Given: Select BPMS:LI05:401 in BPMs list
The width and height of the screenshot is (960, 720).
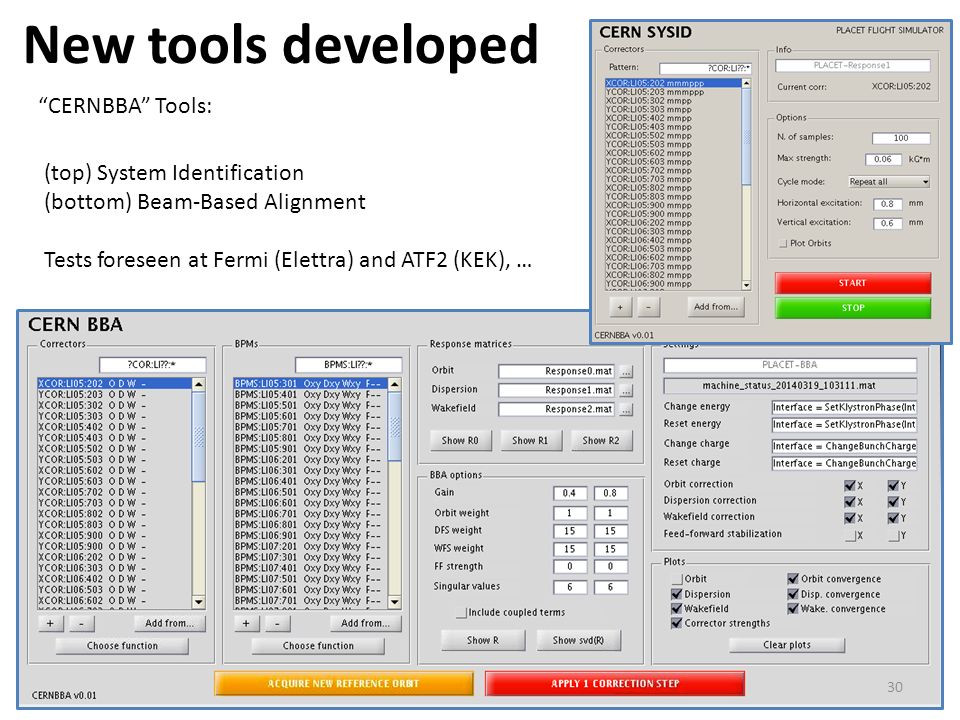Looking at the screenshot, I should pyautogui.click(x=309, y=394).
